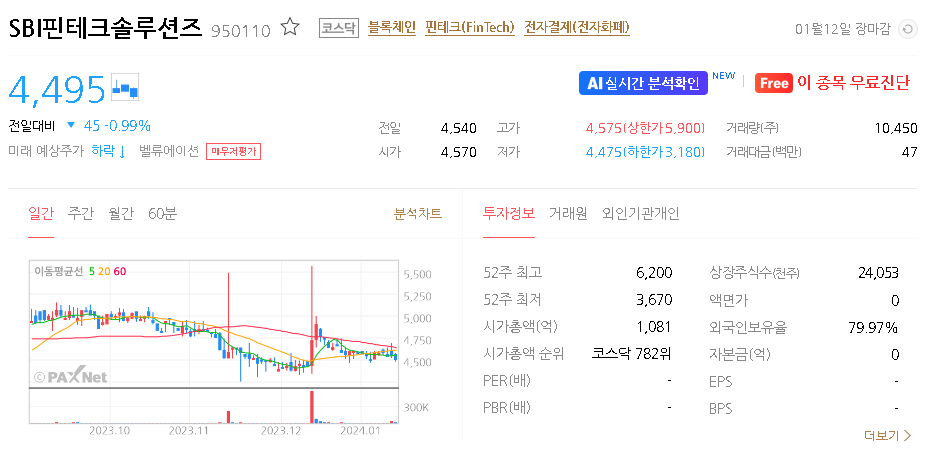Click the 이동평균선 20 legend value
The width and height of the screenshot is (928, 461).
(104, 272)
